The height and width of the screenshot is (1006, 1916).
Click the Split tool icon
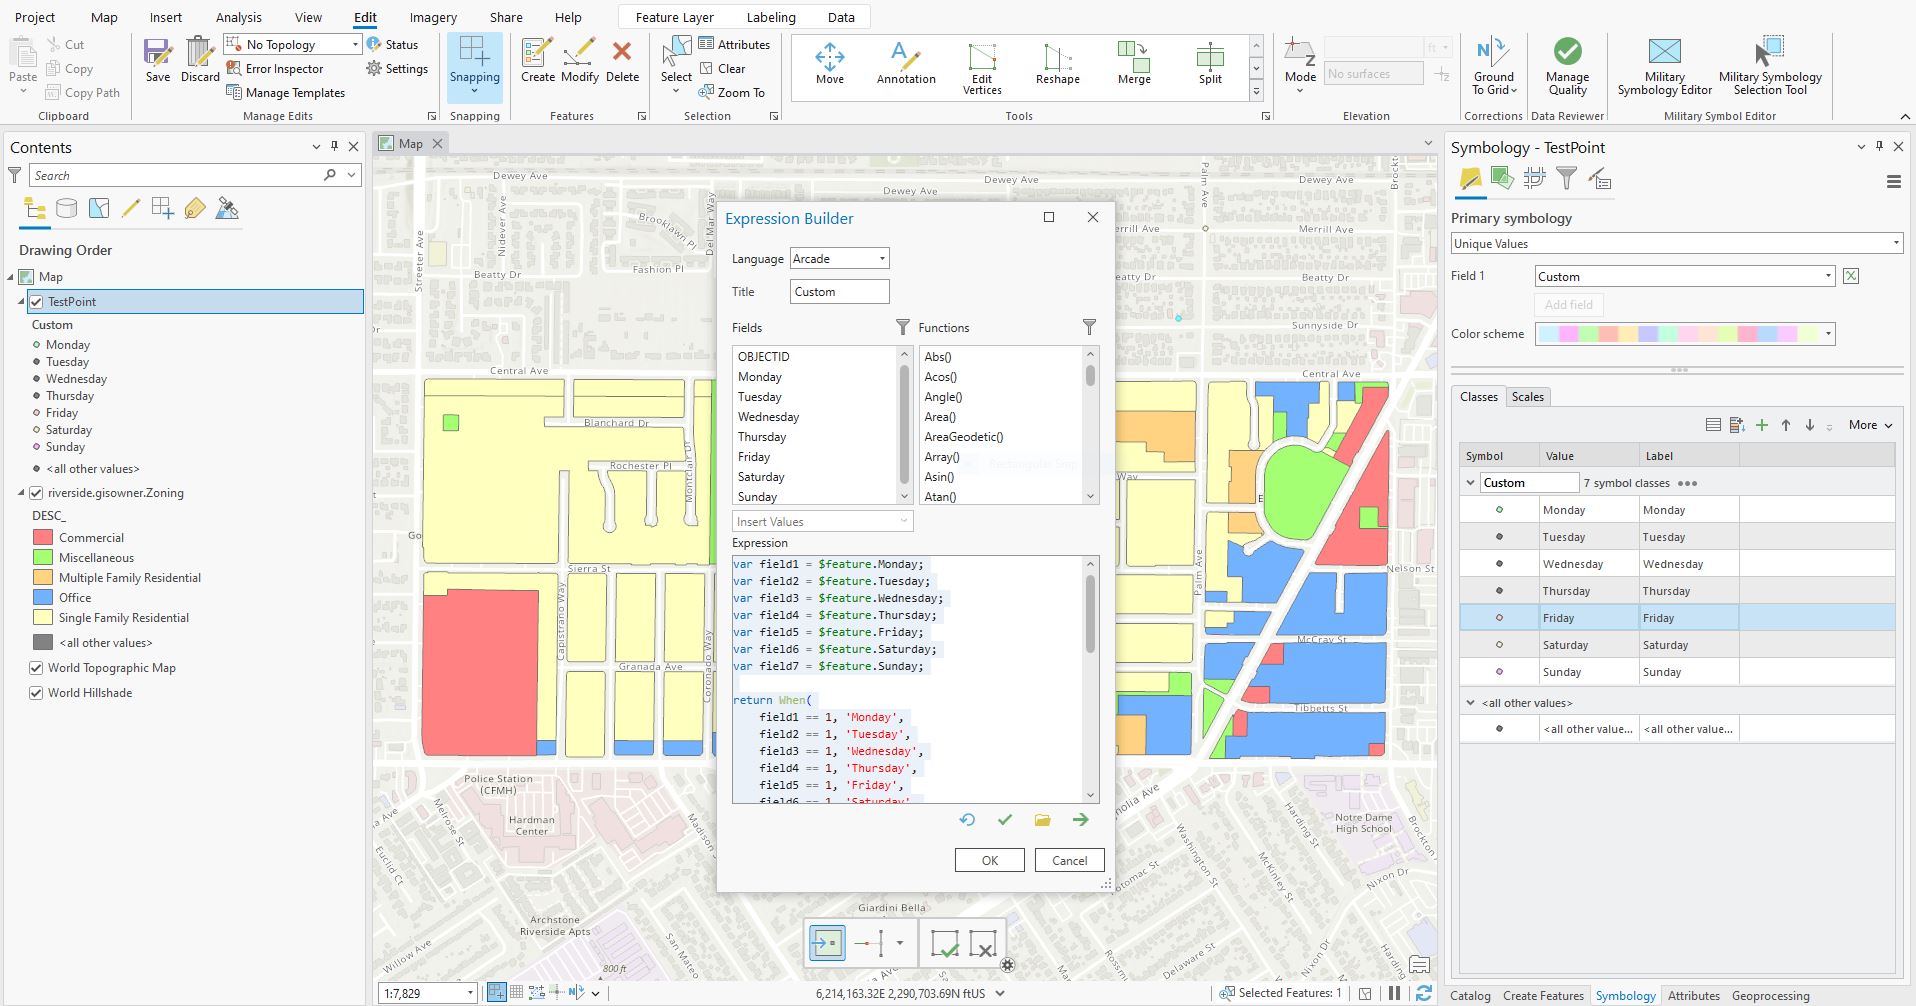[x=1210, y=63]
